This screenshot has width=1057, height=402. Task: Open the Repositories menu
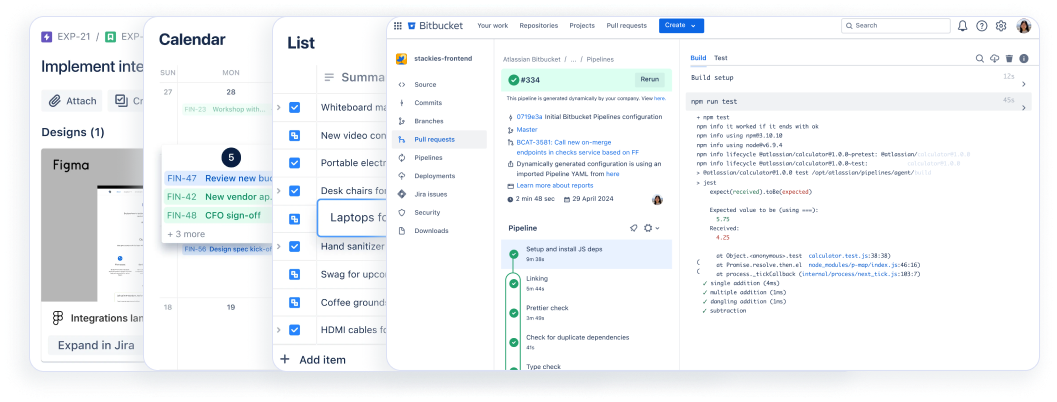pos(539,26)
